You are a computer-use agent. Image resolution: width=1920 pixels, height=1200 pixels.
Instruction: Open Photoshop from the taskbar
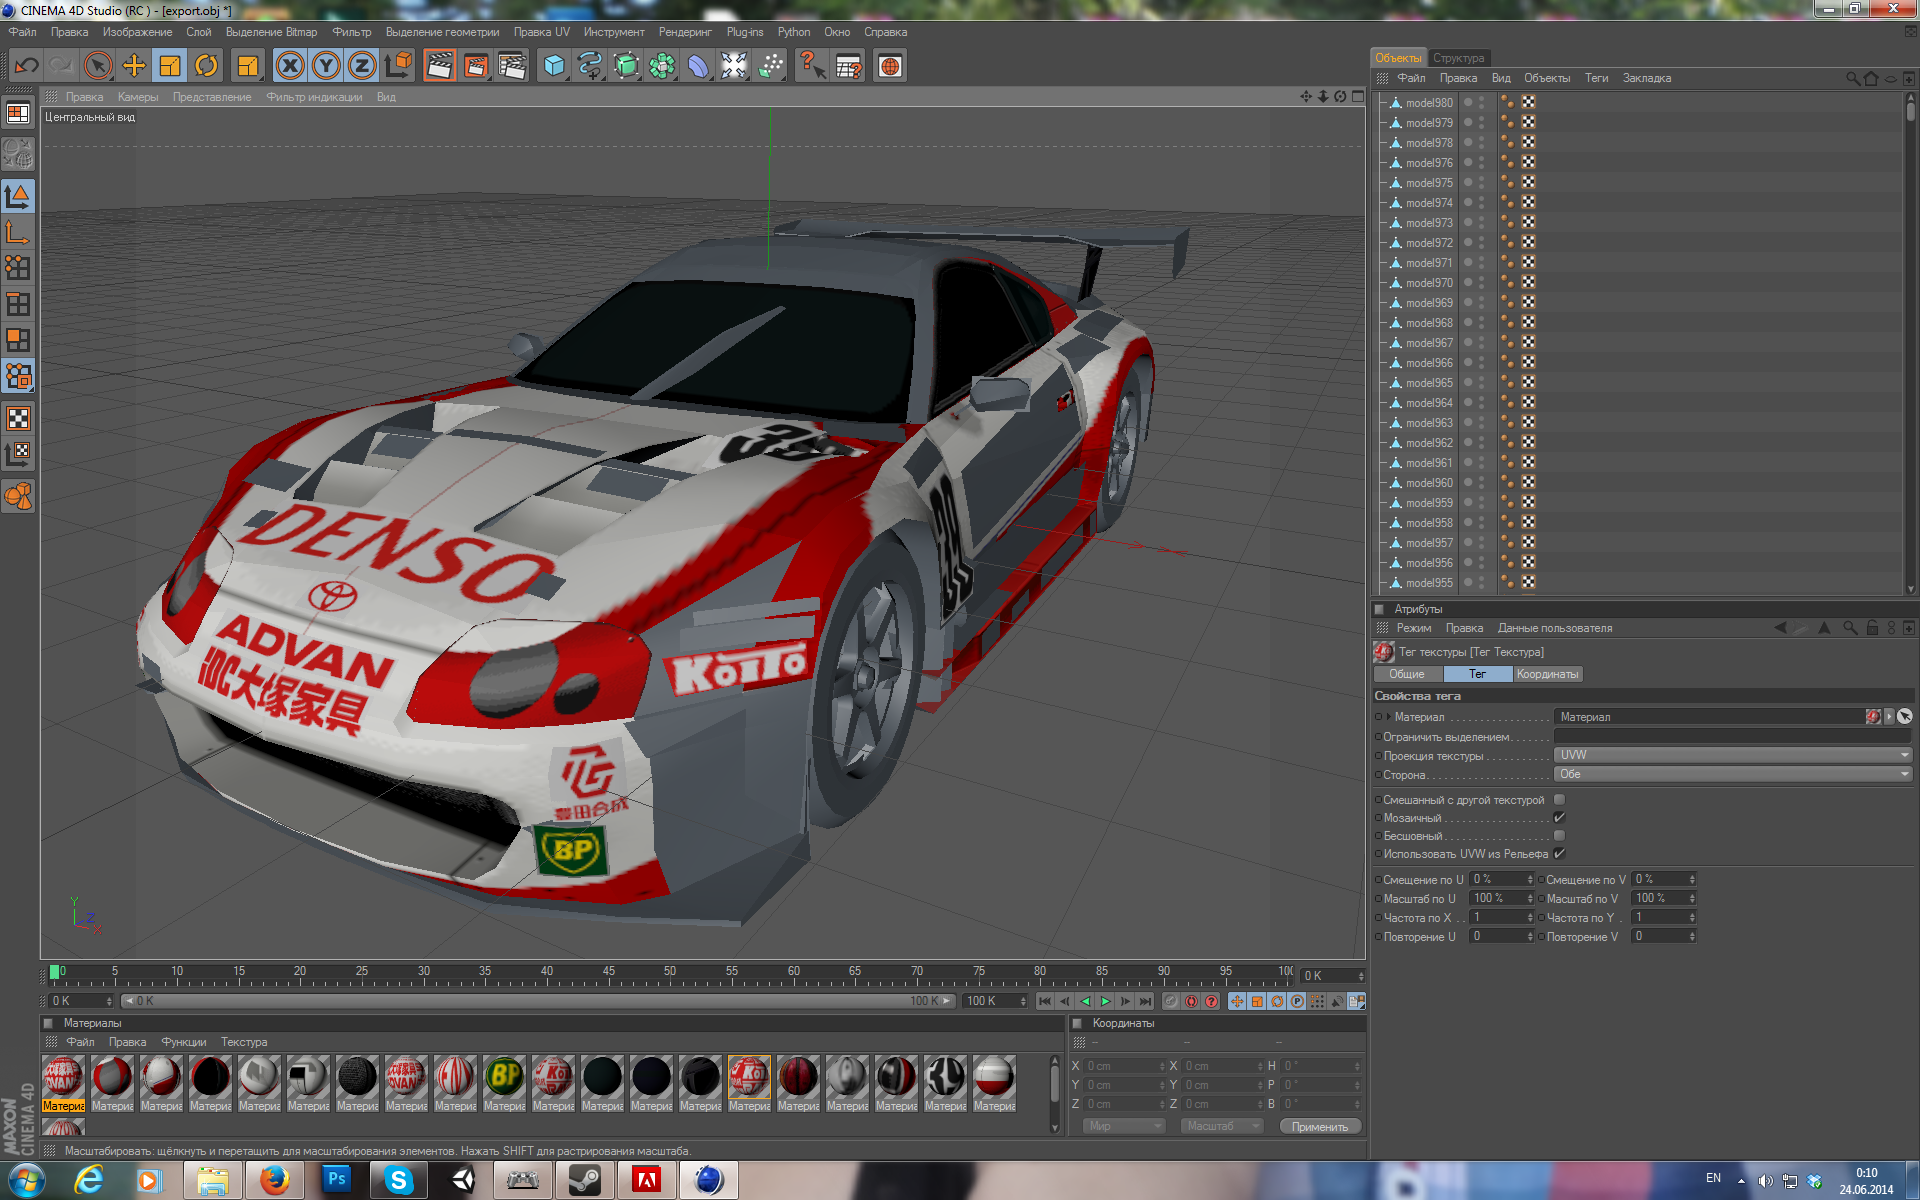336,1180
